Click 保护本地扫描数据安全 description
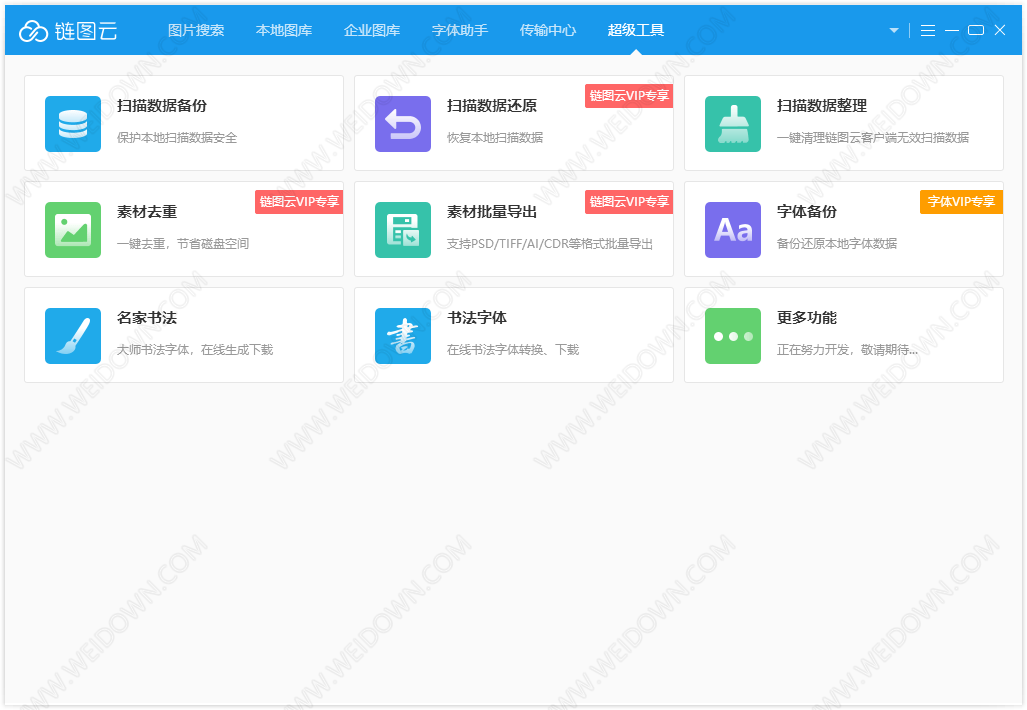This screenshot has width=1027, height=710. [177, 138]
